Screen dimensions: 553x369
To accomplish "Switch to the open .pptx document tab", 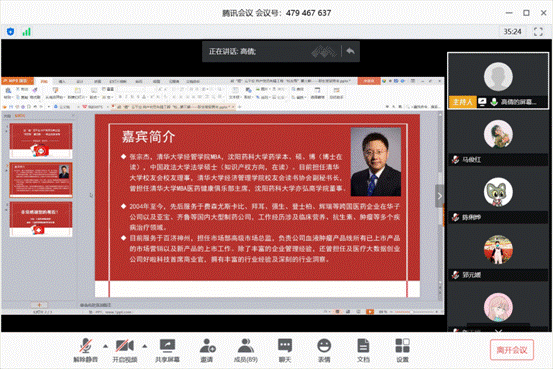I will [173, 106].
